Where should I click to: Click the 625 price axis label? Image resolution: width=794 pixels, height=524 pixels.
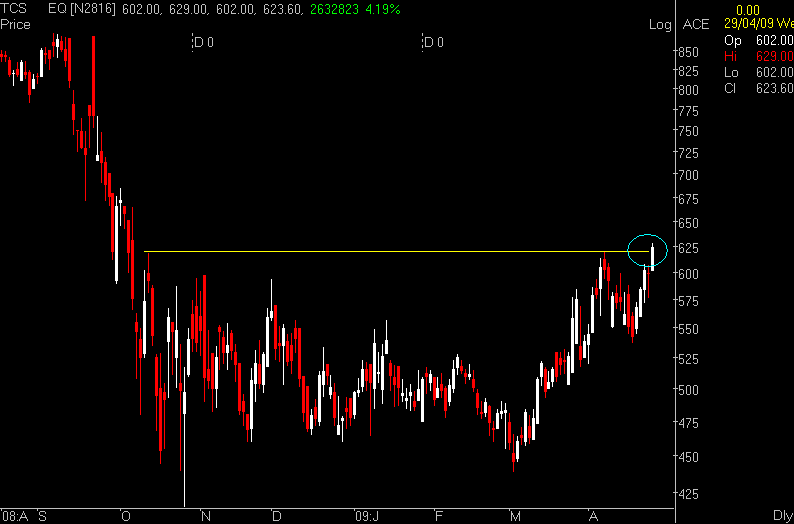click(x=688, y=248)
